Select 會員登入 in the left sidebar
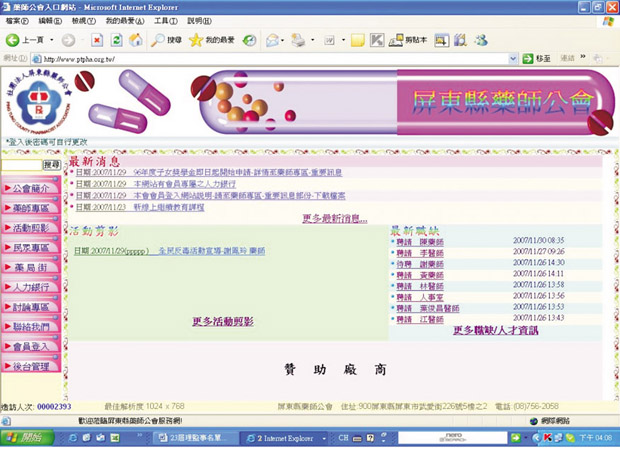Image resolution: width=620 pixels, height=474 pixels. [32, 347]
